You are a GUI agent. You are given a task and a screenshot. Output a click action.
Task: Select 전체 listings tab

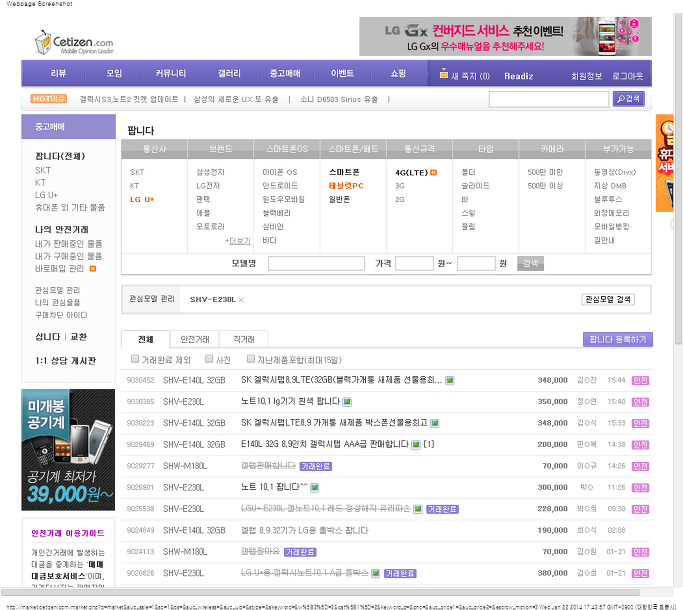pyautogui.click(x=145, y=339)
